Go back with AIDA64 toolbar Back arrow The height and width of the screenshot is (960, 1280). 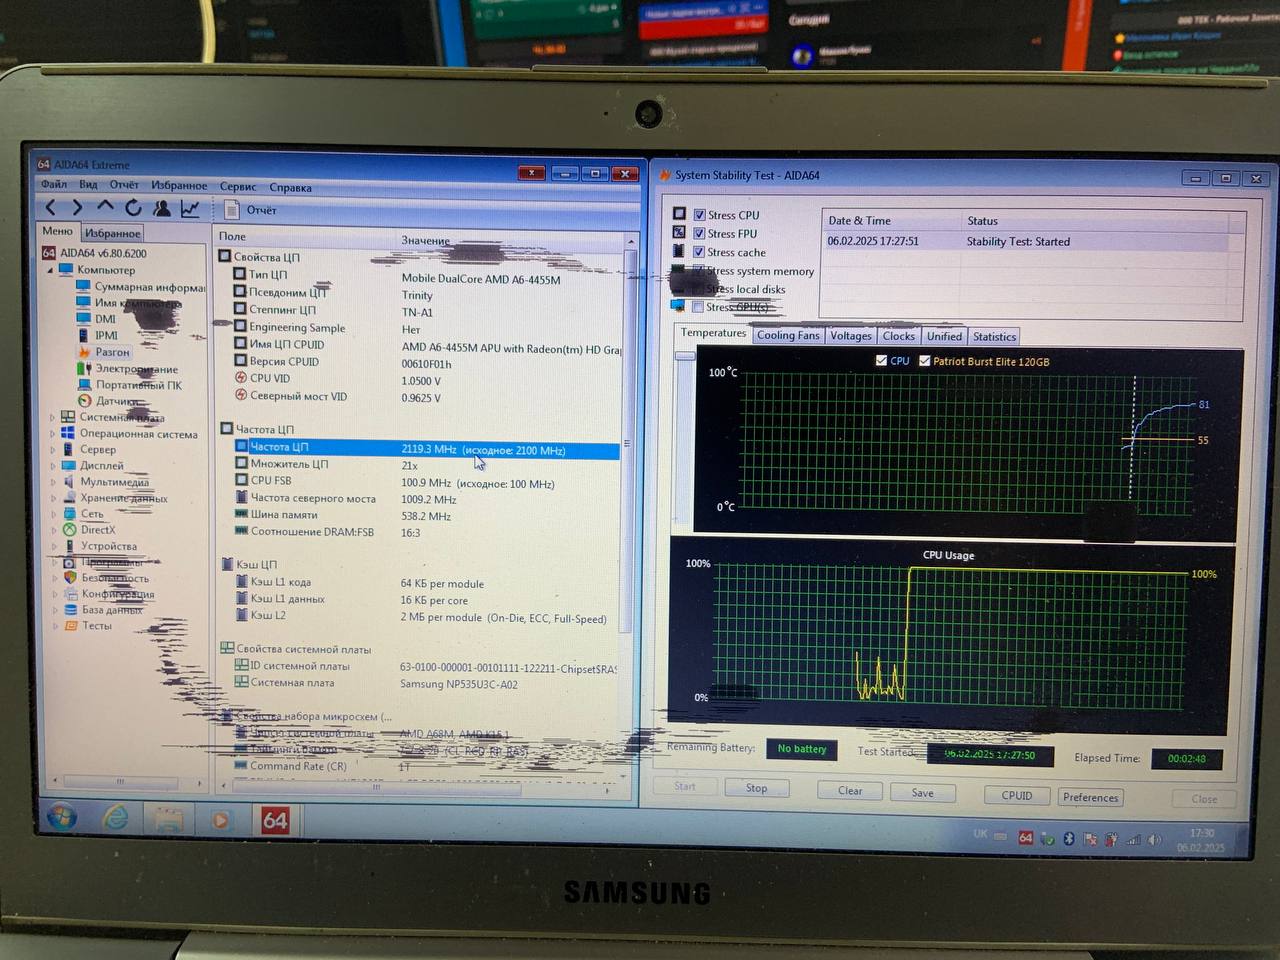point(50,208)
